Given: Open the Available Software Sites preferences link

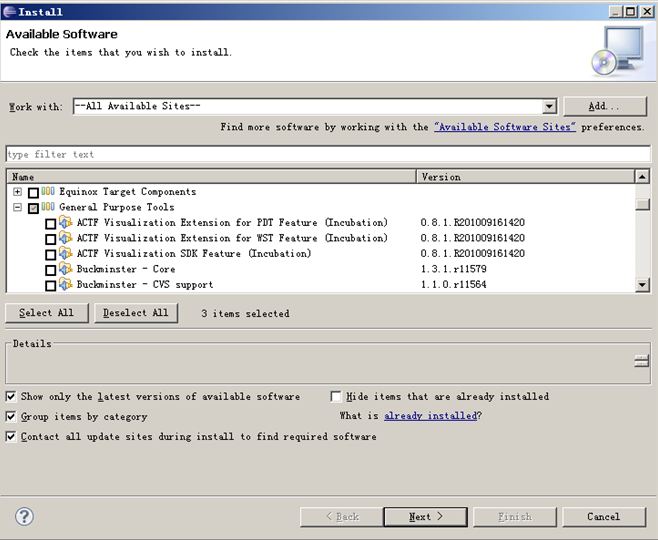Looking at the screenshot, I should pyautogui.click(x=505, y=127).
